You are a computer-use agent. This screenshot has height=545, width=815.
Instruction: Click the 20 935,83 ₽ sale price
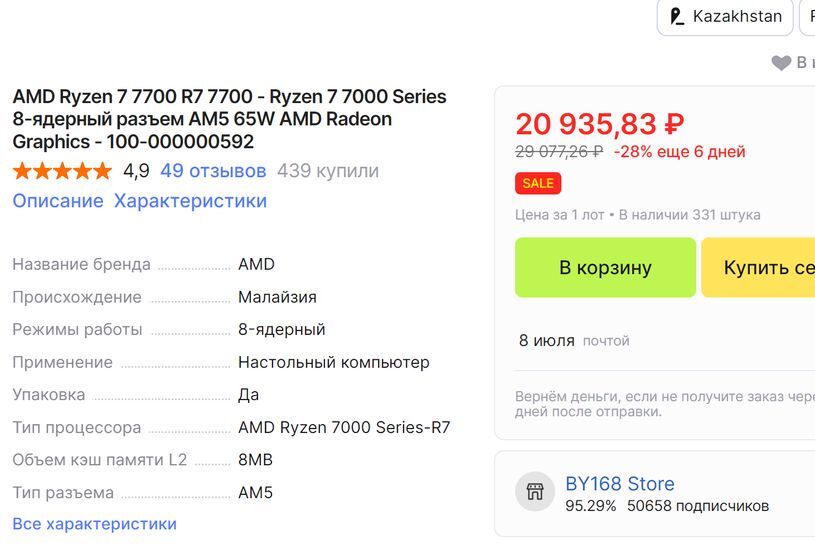(x=600, y=124)
